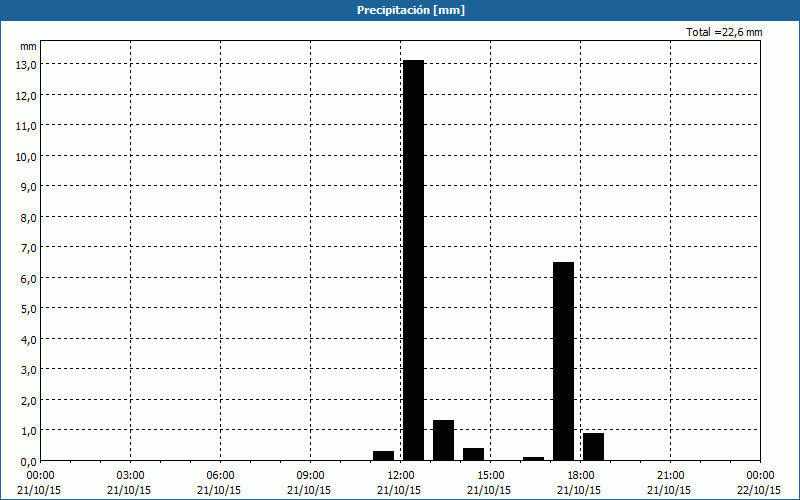
Task: Click the 6.5 mm bar before 18:00
Action: 563,361
